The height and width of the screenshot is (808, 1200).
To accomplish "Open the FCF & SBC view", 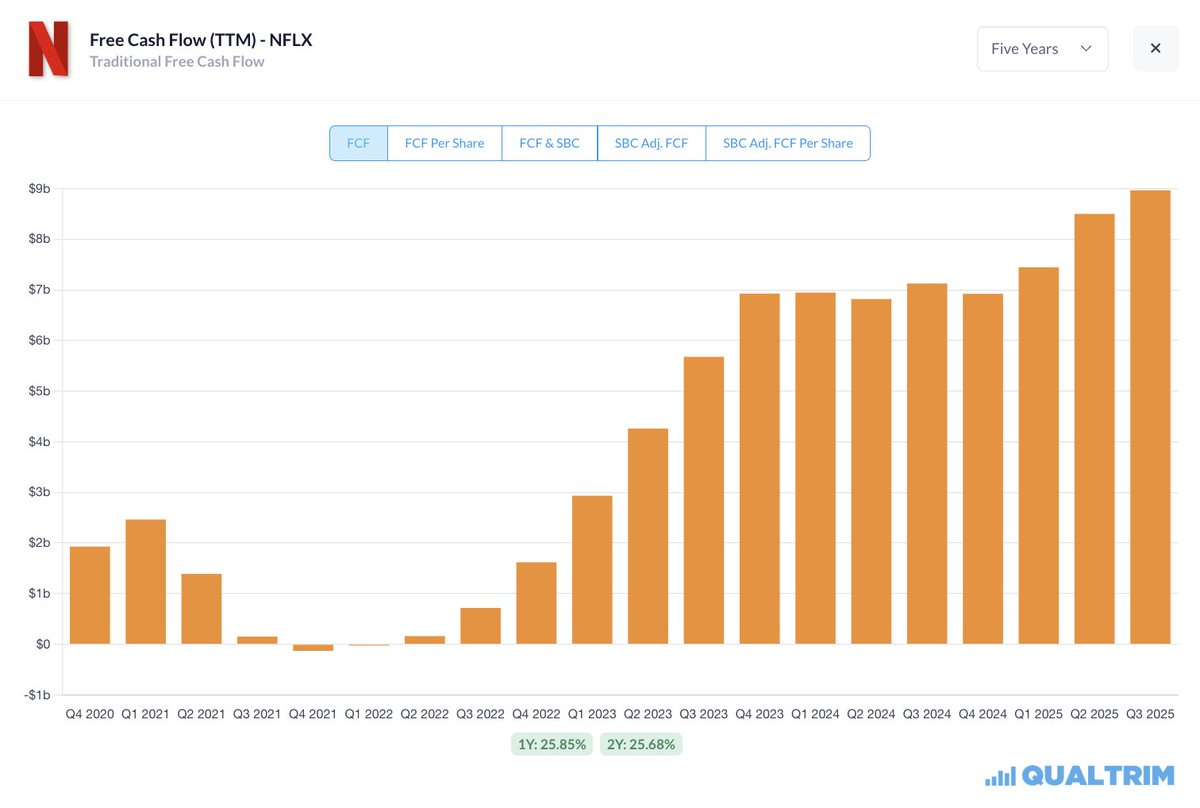I will (549, 143).
